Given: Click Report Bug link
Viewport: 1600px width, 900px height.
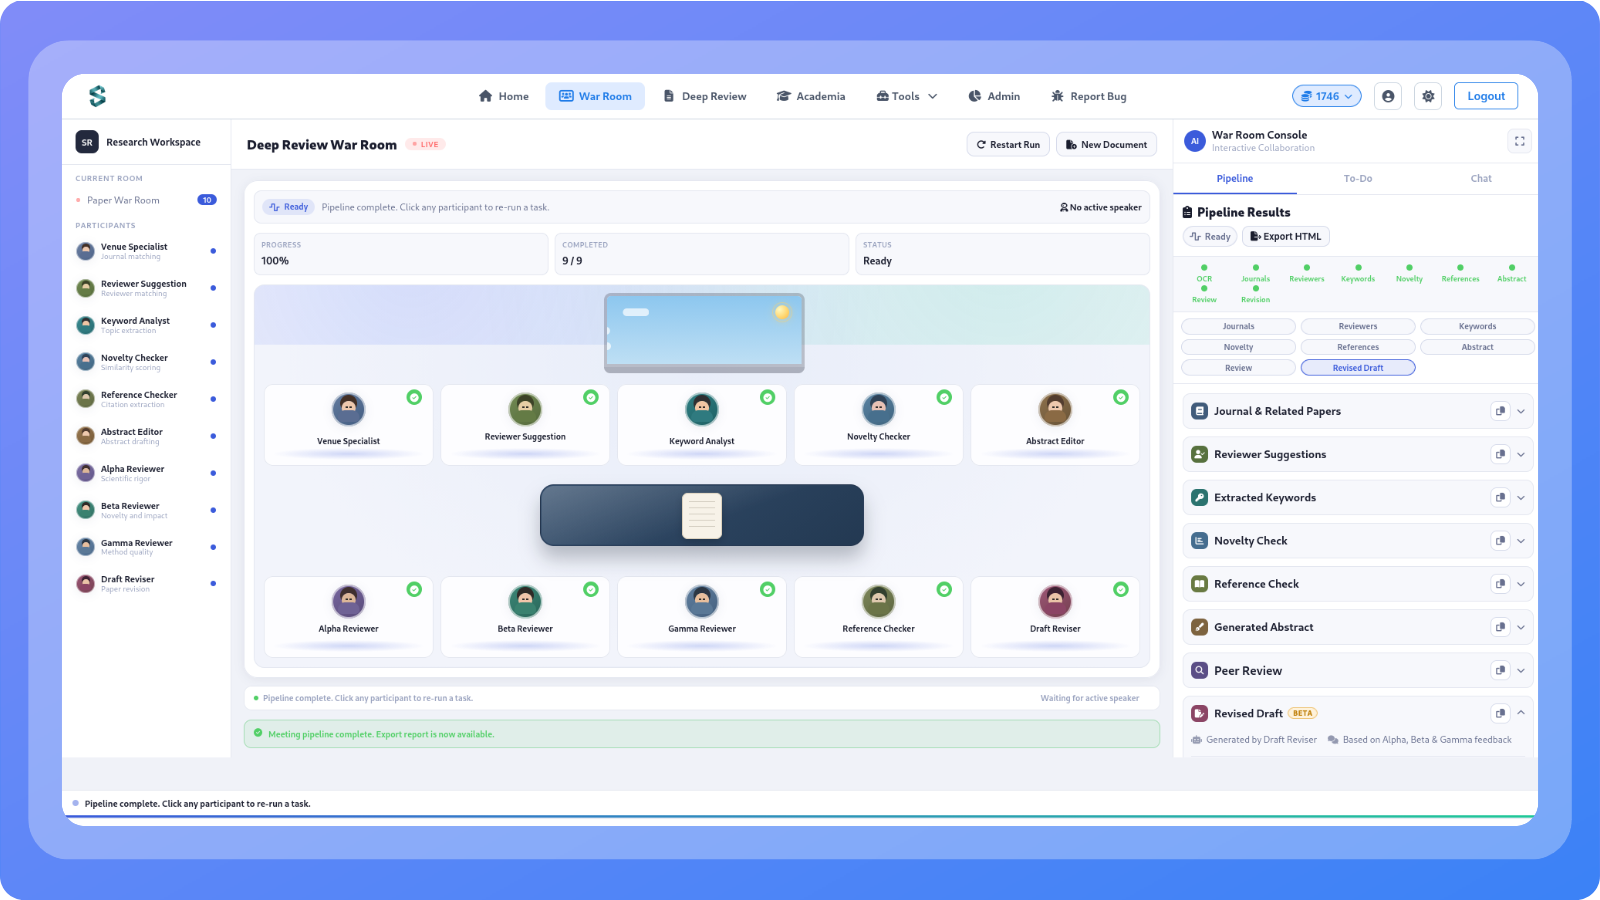Looking at the screenshot, I should click(x=1088, y=96).
